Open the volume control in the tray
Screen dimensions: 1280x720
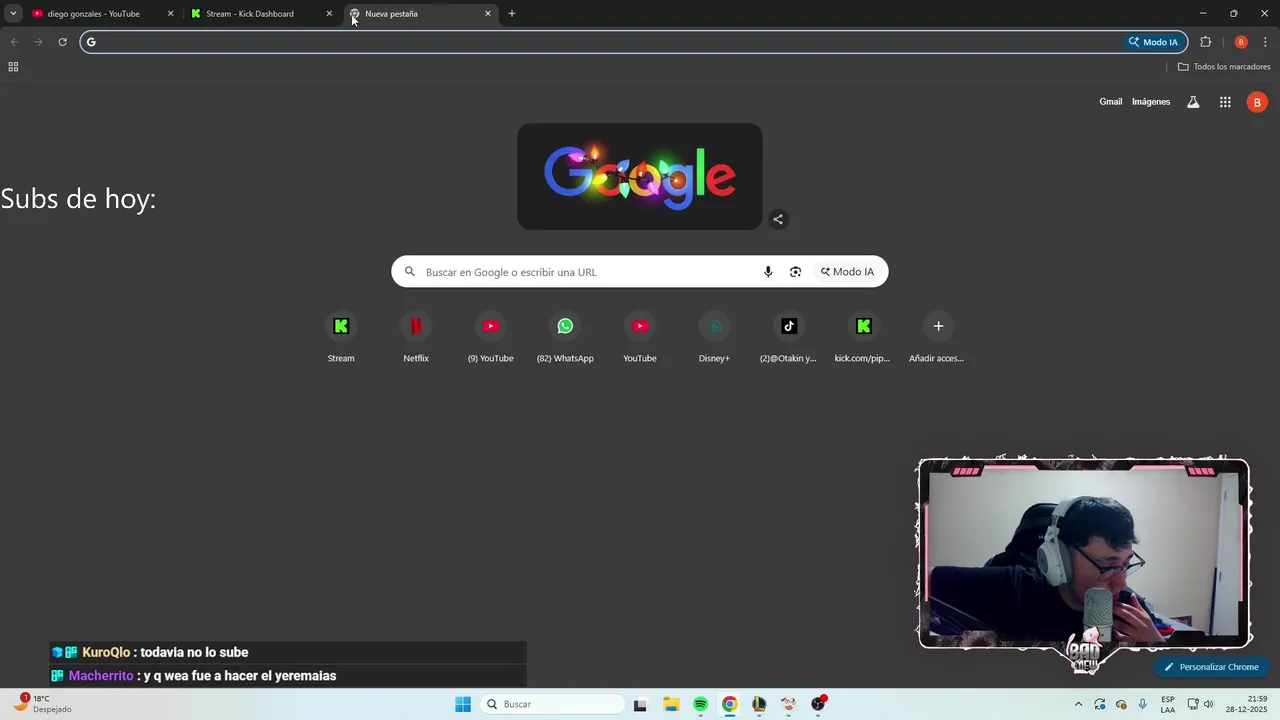tap(1208, 704)
